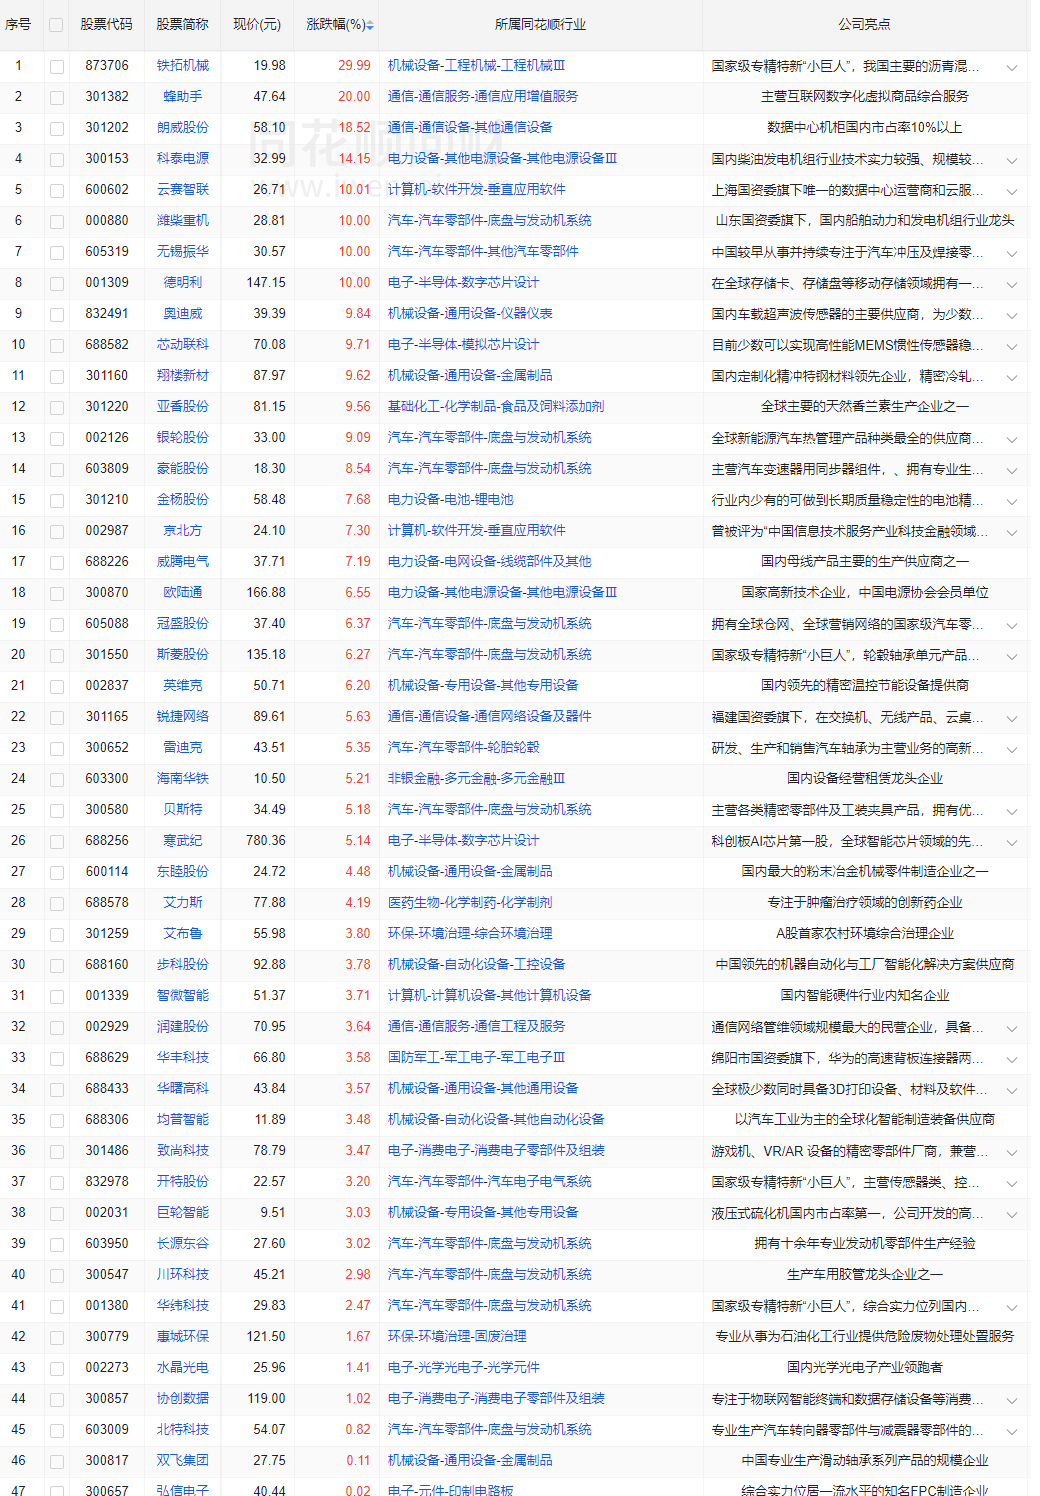1040x1496 pixels.
Task: Open 基础化工-化学制品-食品及饲料添加剂 industry link
Action: click(x=496, y=407)
